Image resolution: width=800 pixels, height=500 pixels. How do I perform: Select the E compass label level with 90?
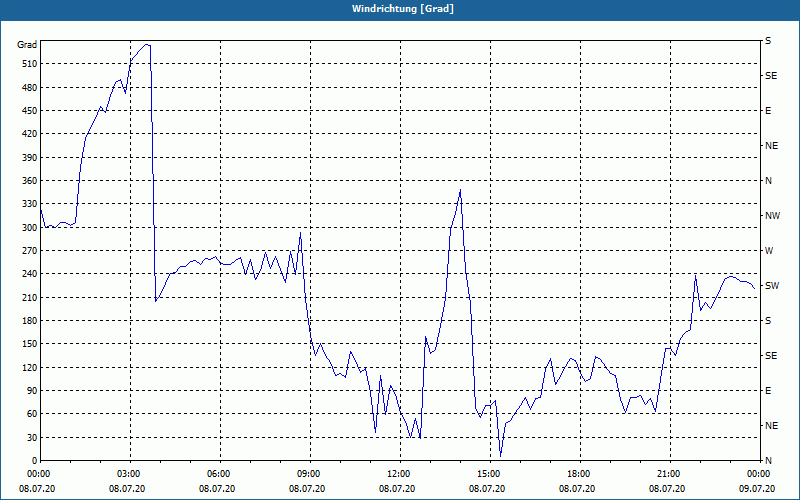point(768,391)
